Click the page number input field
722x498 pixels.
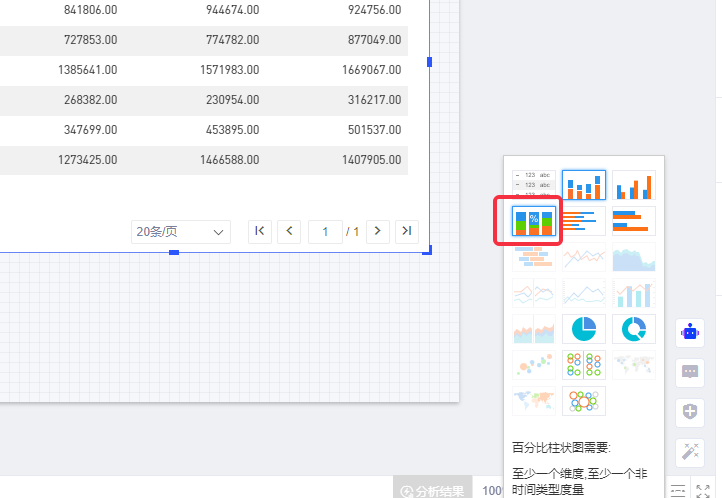pyautogui.click(x=325, y=231)
